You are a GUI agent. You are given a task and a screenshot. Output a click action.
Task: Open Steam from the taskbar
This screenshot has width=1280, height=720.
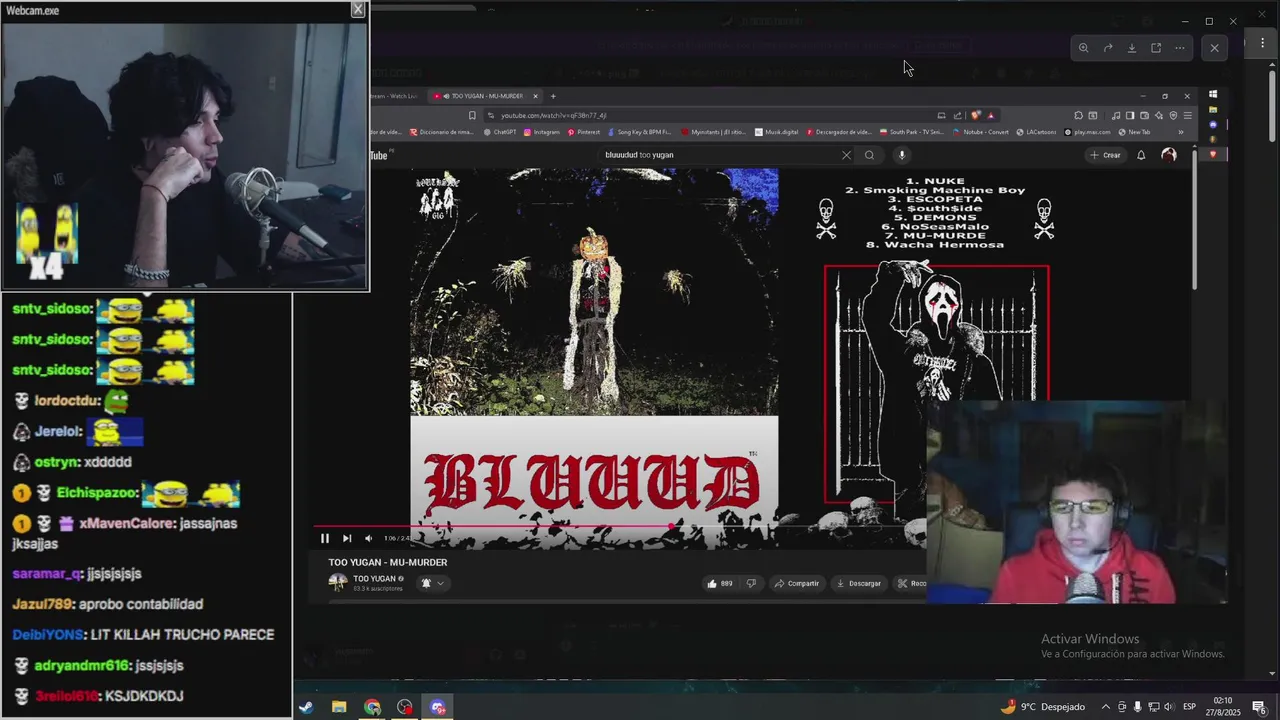point(306,707)
